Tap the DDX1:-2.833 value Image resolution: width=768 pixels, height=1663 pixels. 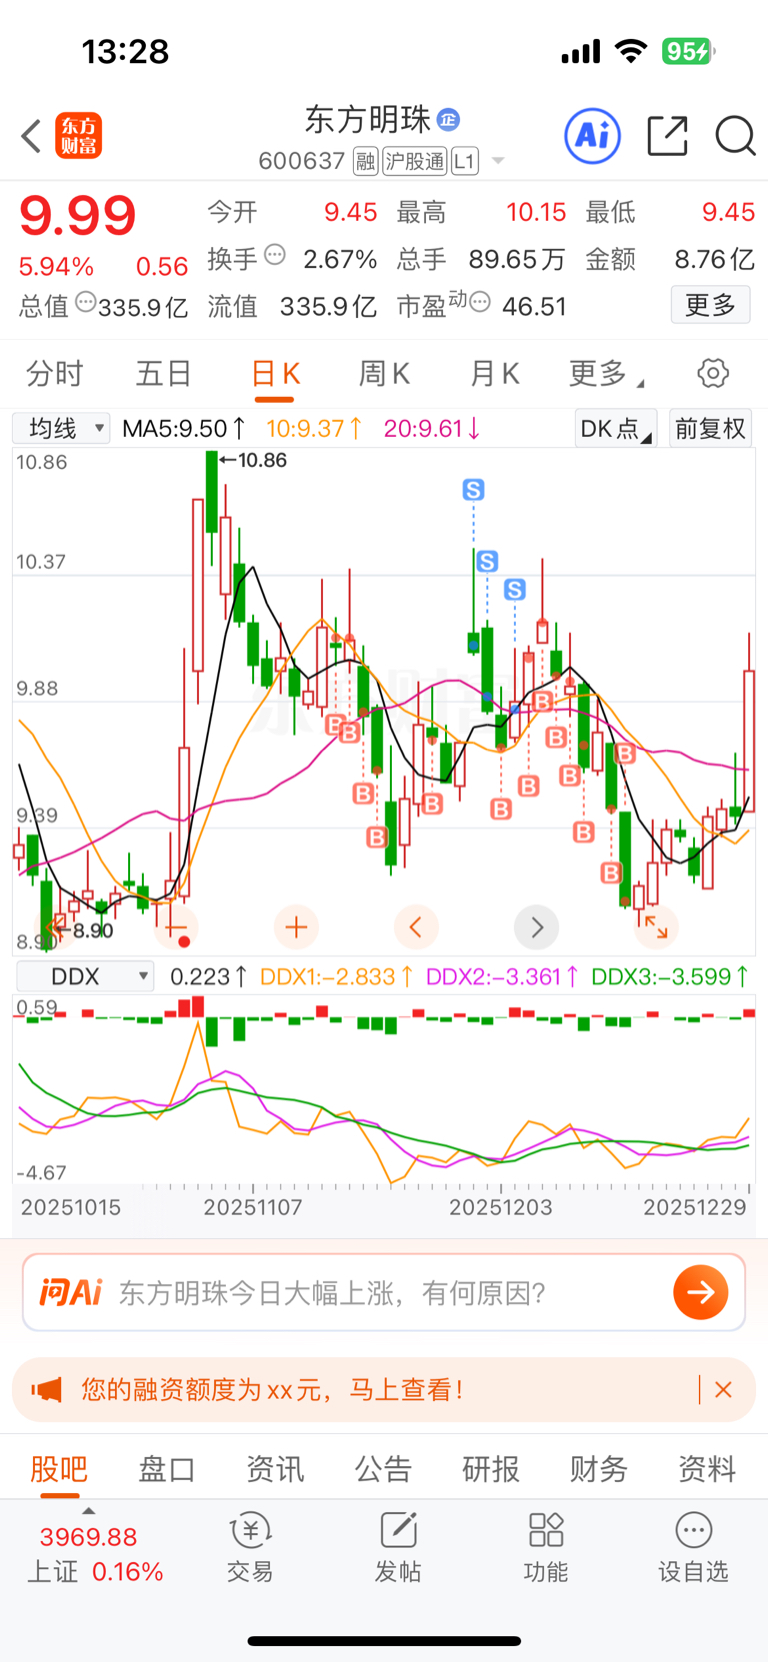point(337,976)
